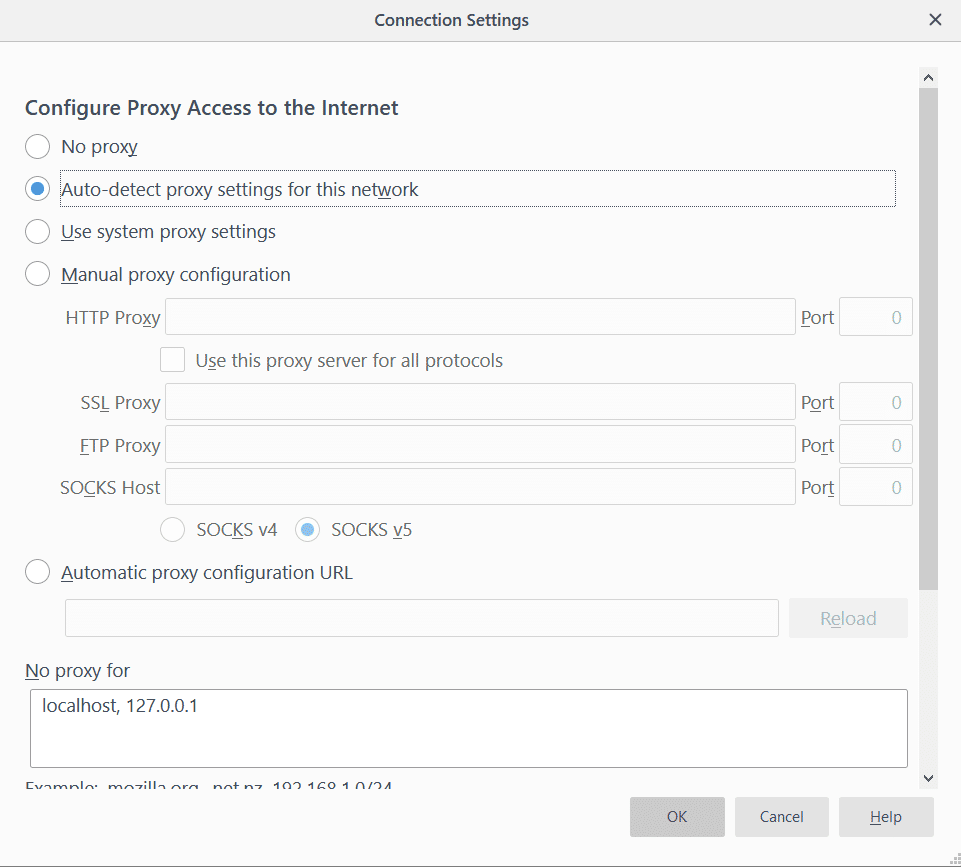
Task: Click the HTTP Proxy Port field
Action: click(x=875, y=316)
